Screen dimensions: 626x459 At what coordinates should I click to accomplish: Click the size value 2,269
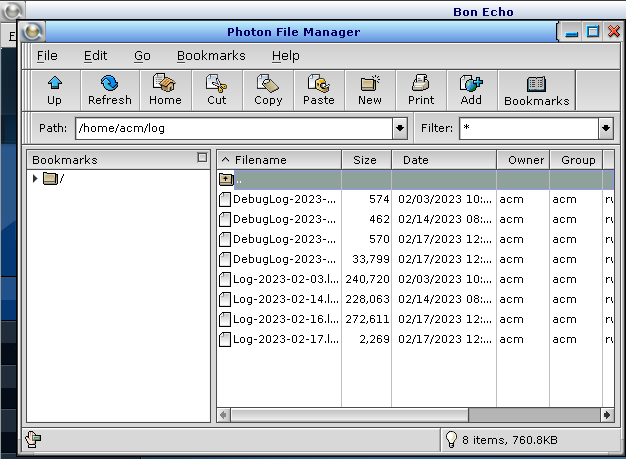tap(374, 339)
